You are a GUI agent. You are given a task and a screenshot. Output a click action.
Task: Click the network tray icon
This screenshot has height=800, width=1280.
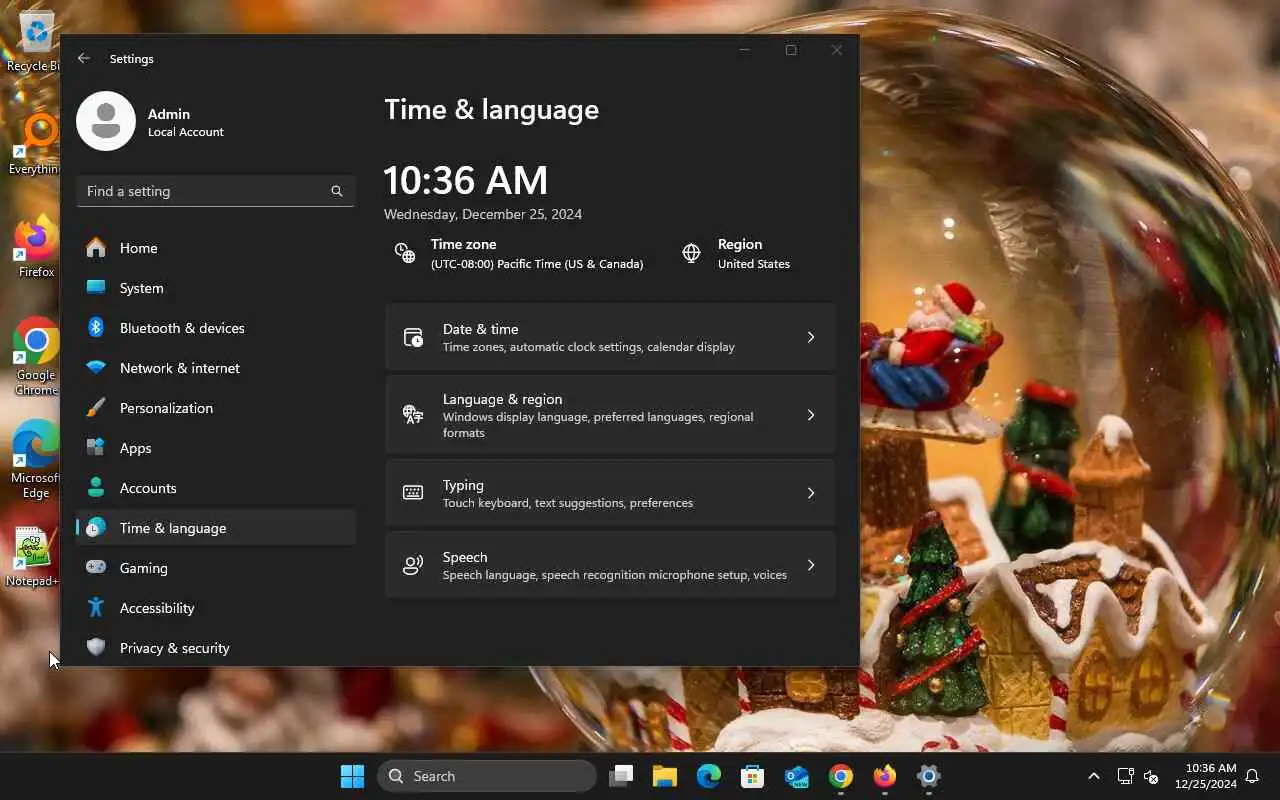(x=1125, y=776)
